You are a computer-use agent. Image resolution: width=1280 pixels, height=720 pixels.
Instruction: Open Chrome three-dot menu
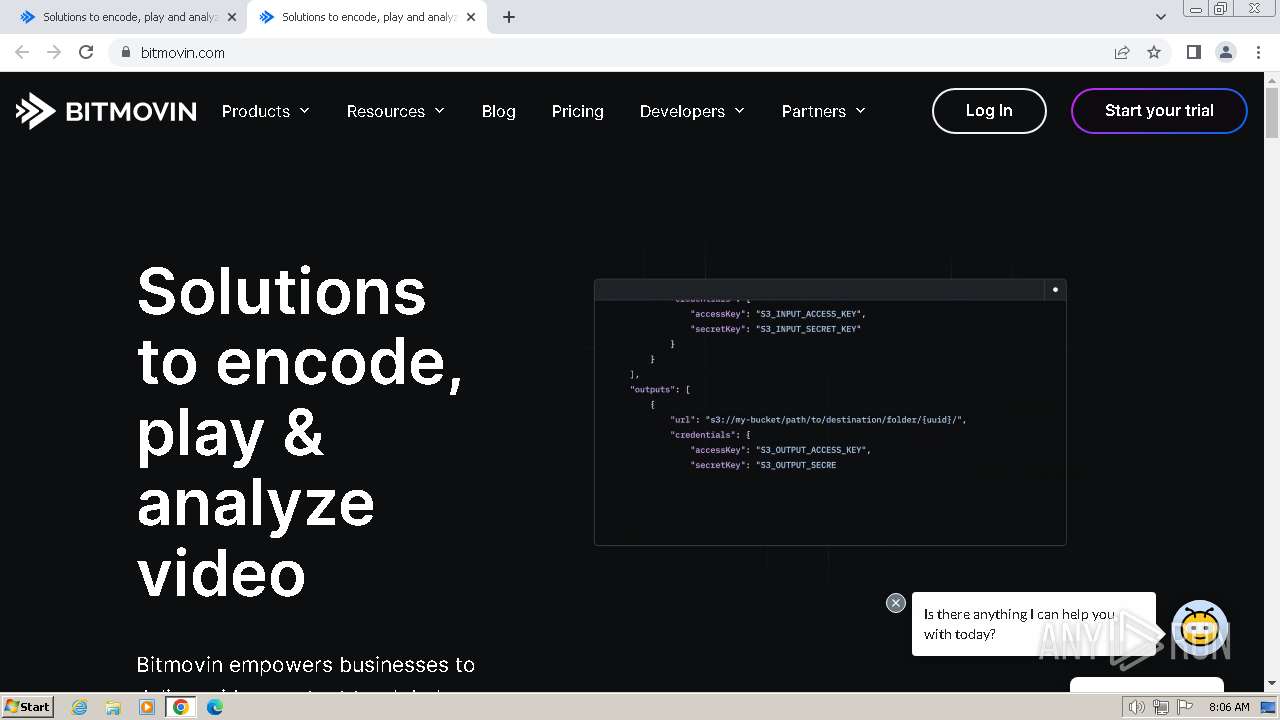[x=1258, y=52]
